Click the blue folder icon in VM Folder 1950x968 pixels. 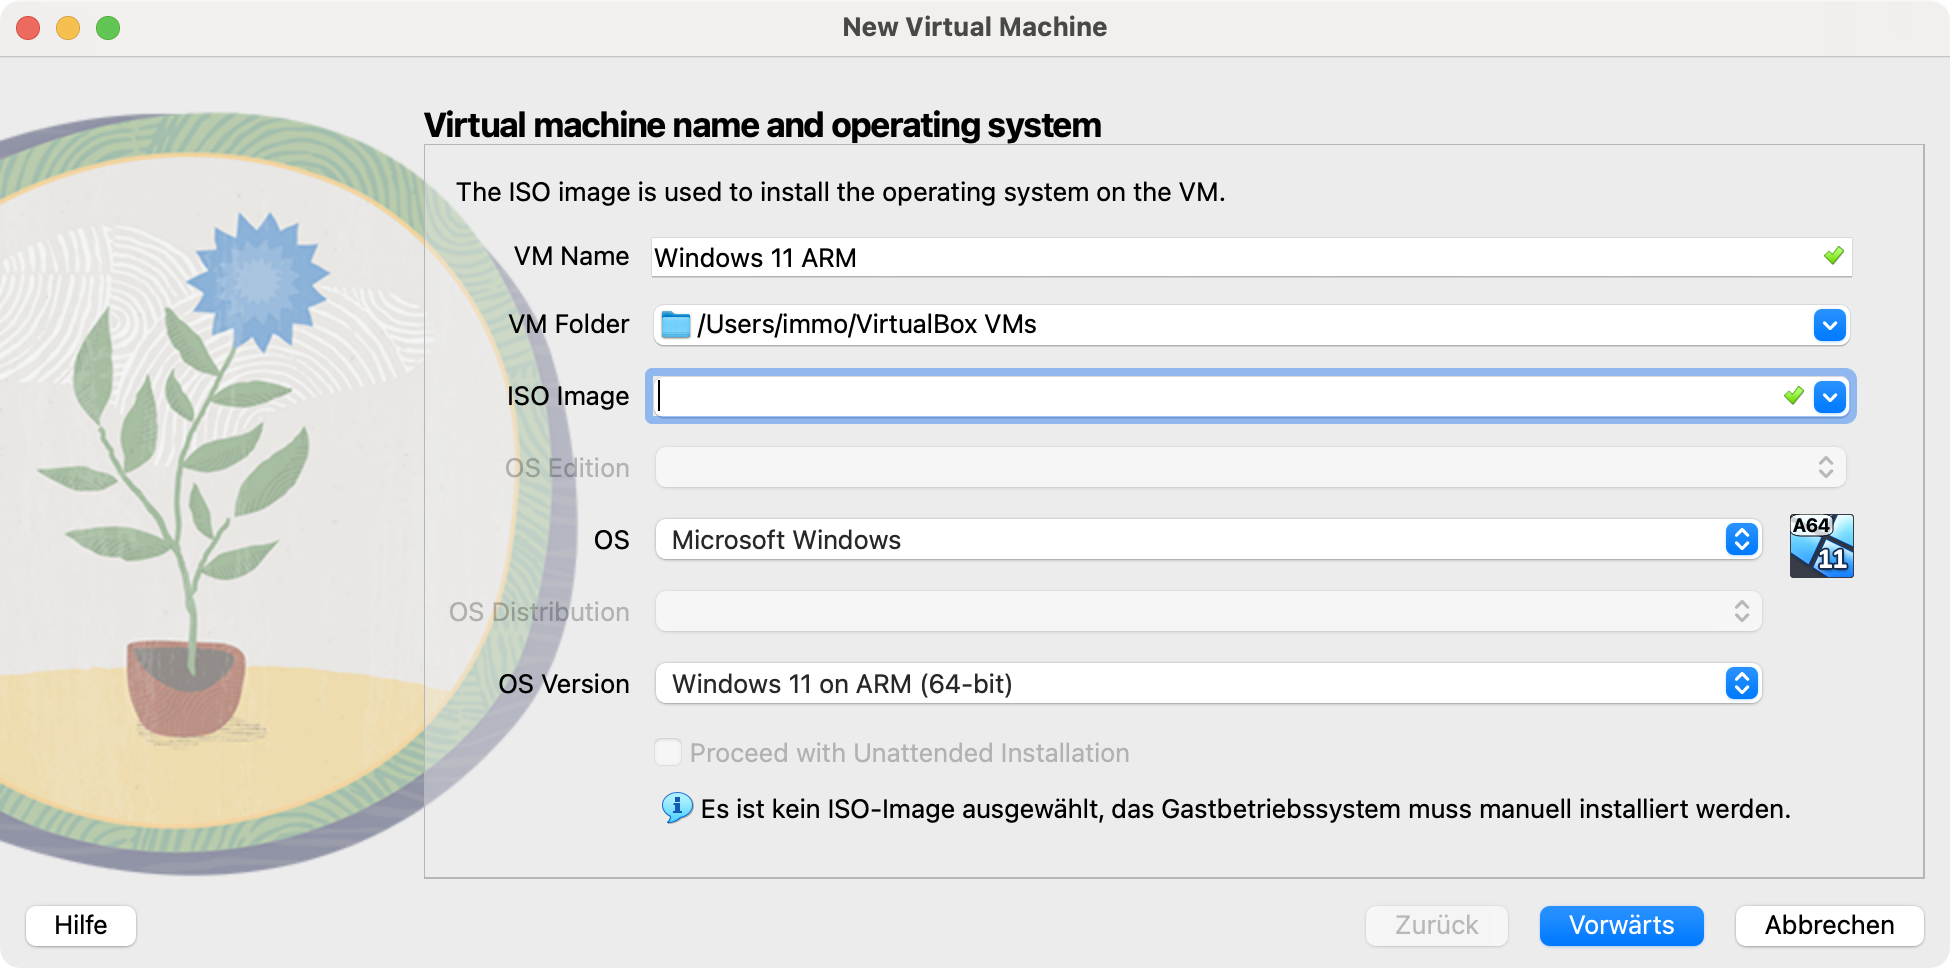pos(677,325)
